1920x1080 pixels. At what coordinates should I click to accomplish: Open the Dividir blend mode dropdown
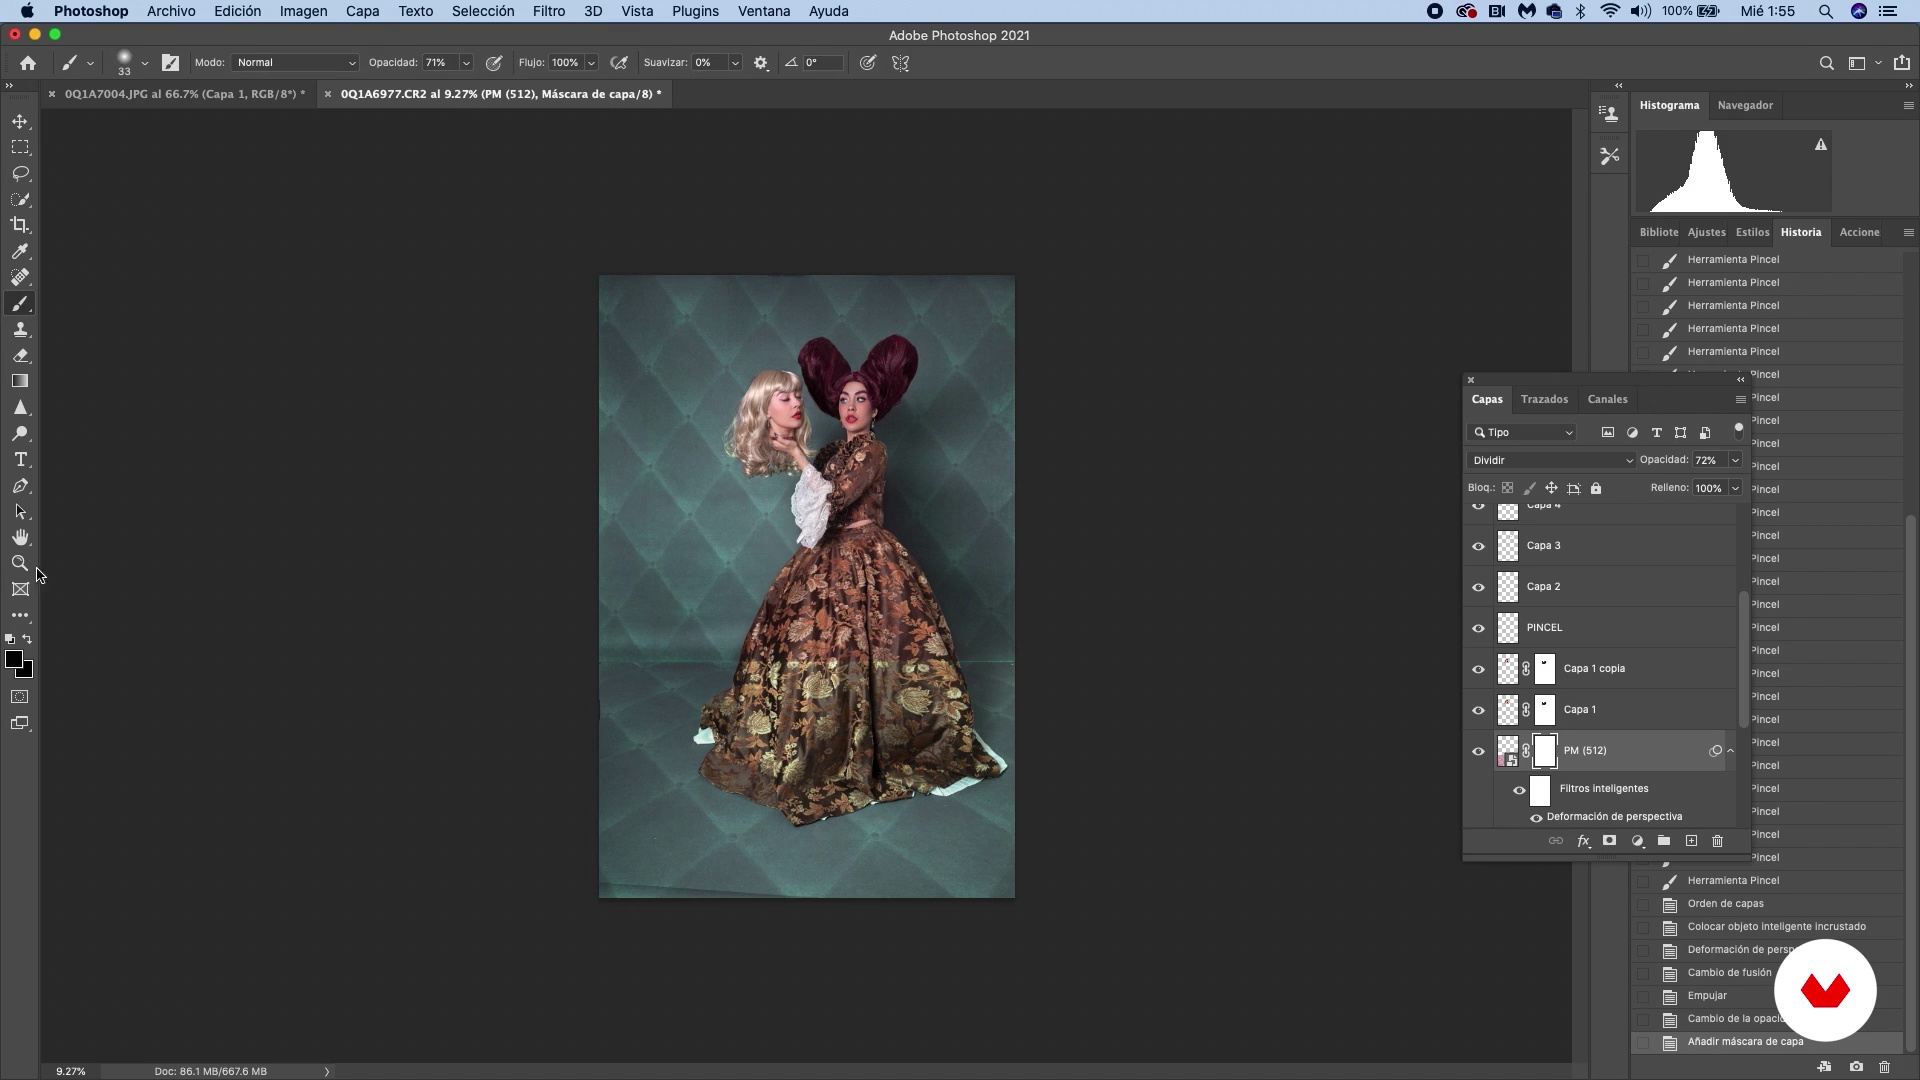pos(1551,460)
